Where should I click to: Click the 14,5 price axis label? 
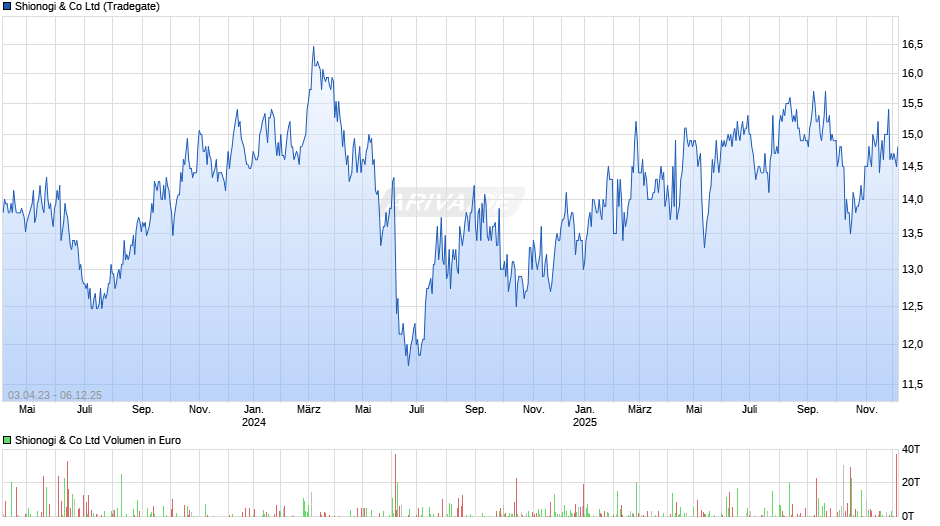[912, 167]
